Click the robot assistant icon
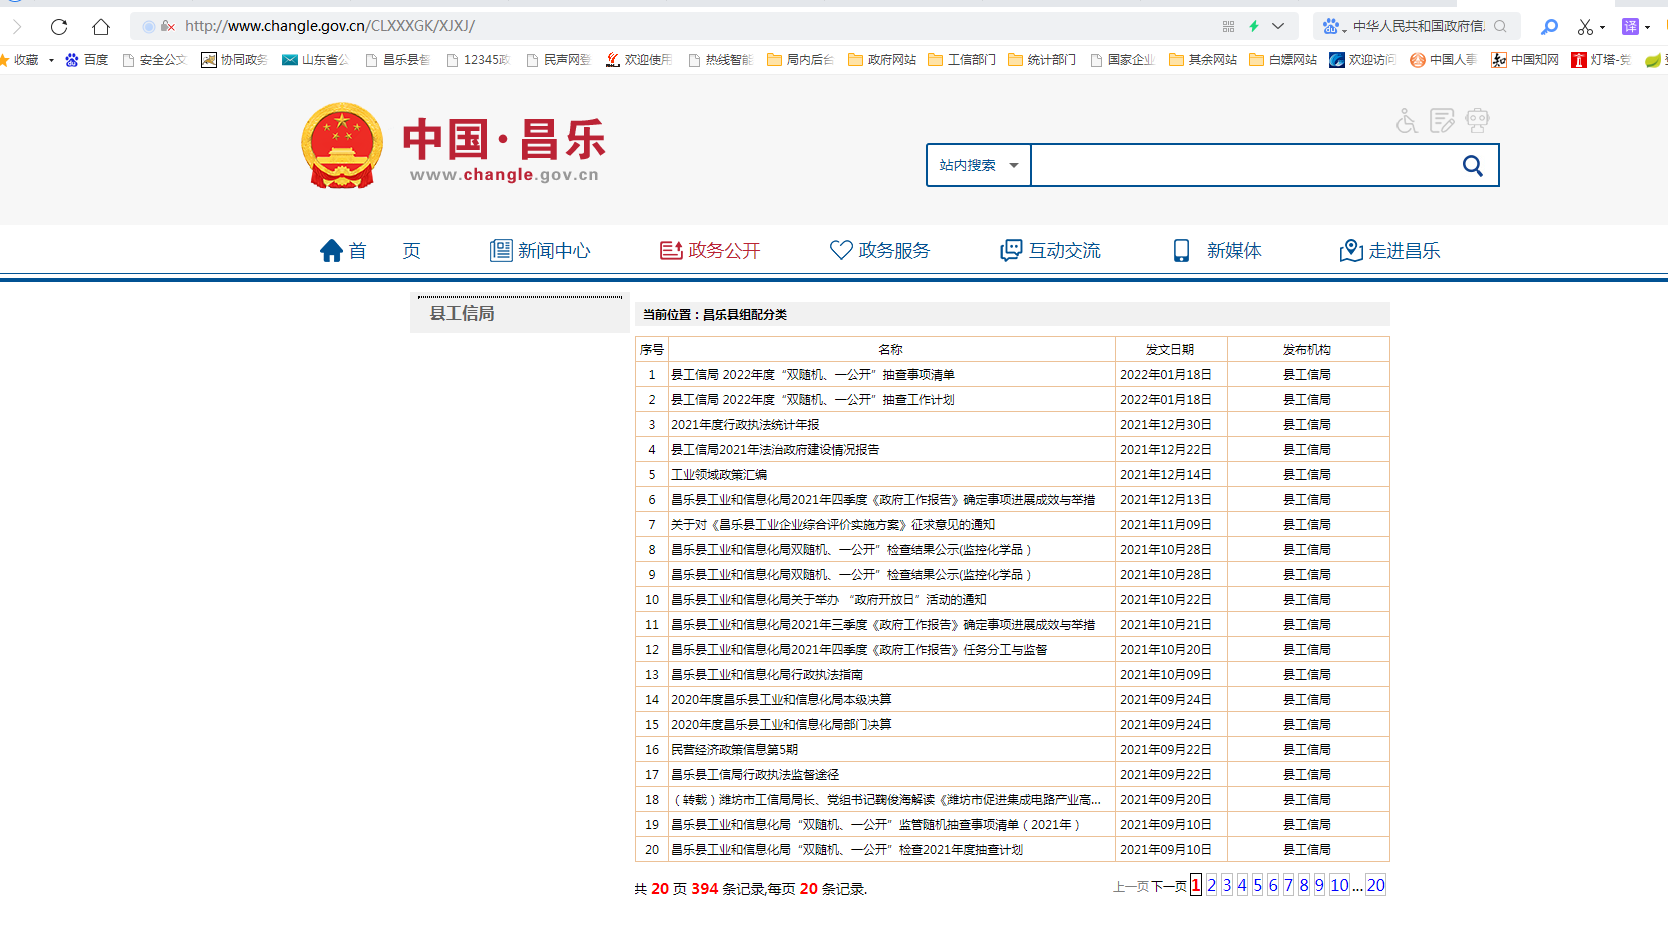The width and height of the screenshot is (1668, 935). (x=1477, y=121)
